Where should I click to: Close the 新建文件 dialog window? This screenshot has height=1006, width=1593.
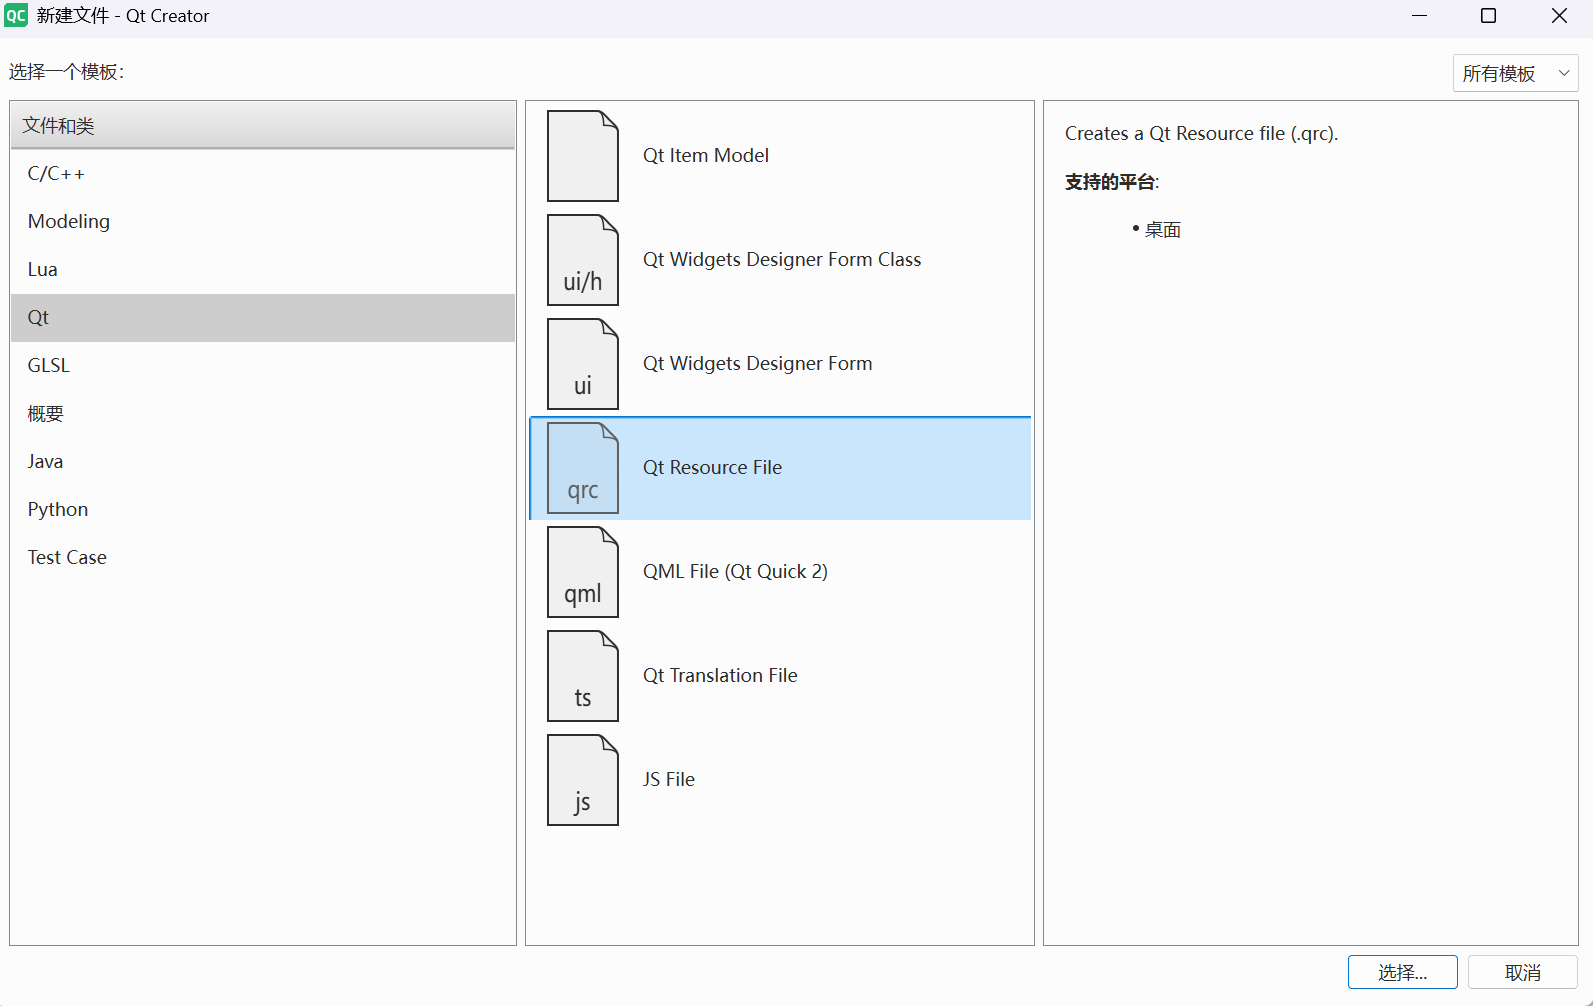[1559, 16]
